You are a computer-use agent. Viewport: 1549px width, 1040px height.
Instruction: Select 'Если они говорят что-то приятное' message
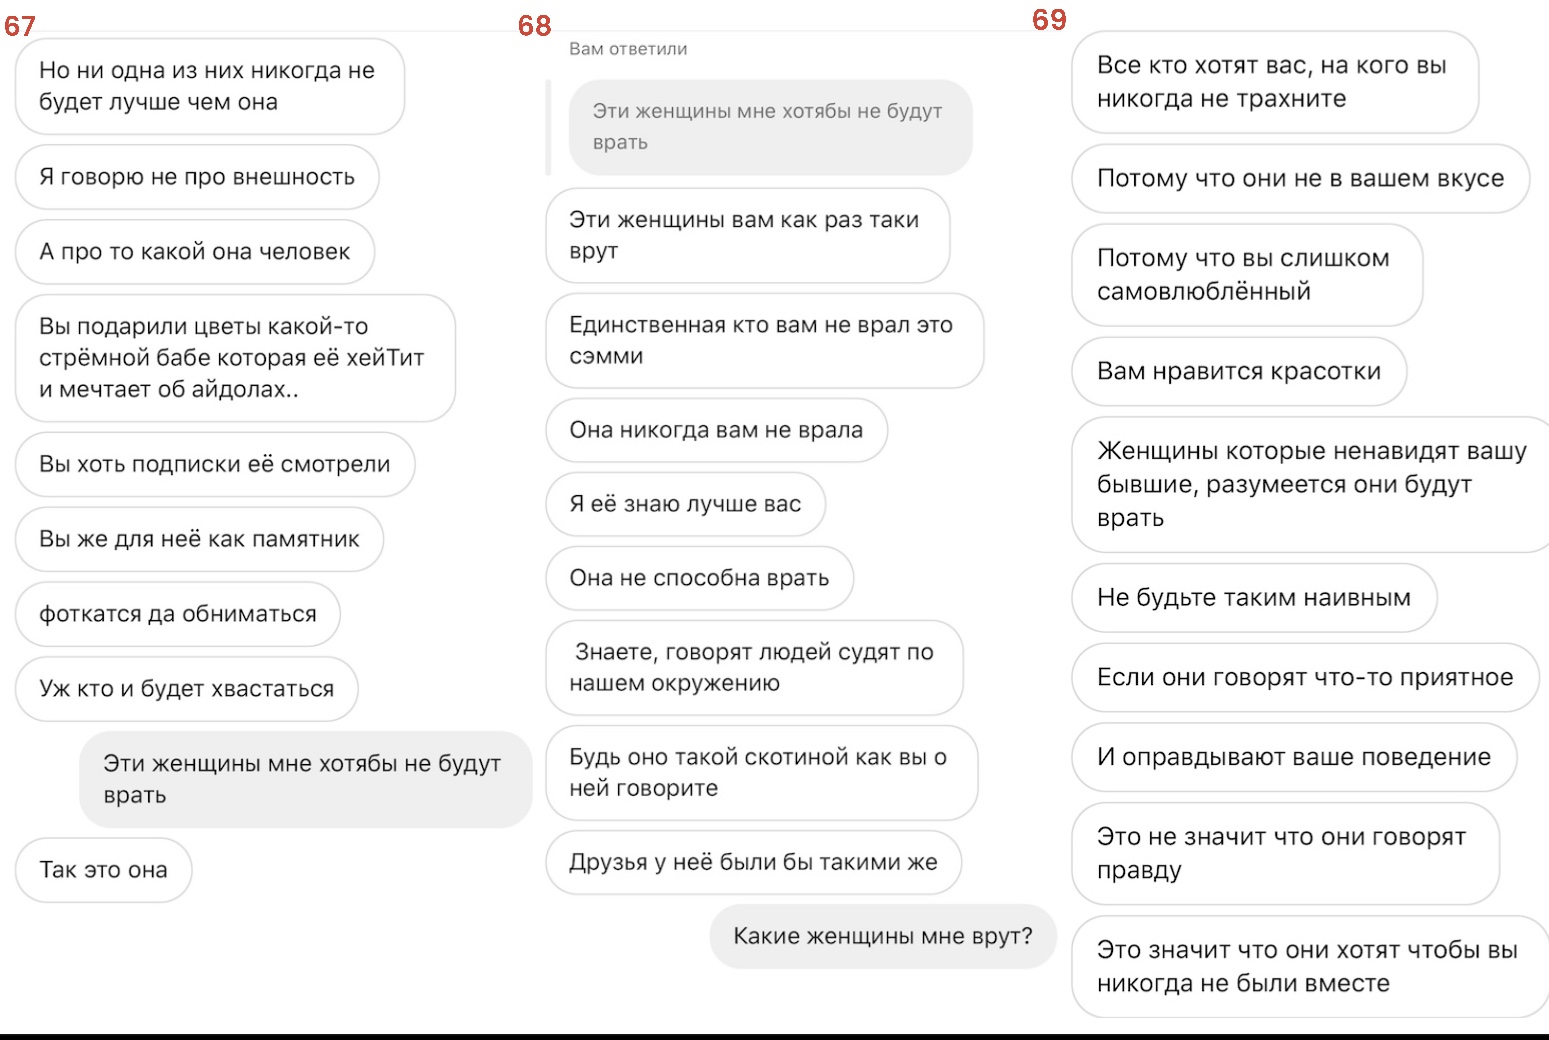[x=1305, y=678]
